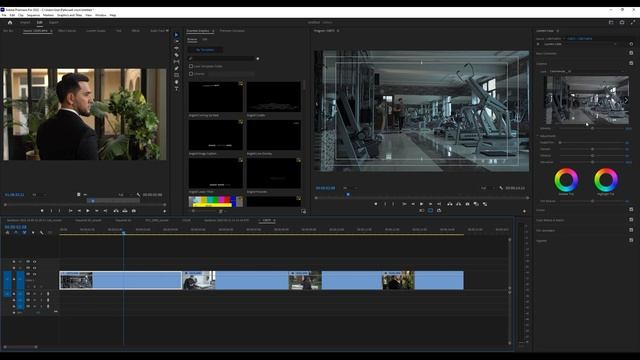640x360 pixels.
Task: Open Edit tab in Essential Graphics
Action: (x=204, y=39)
